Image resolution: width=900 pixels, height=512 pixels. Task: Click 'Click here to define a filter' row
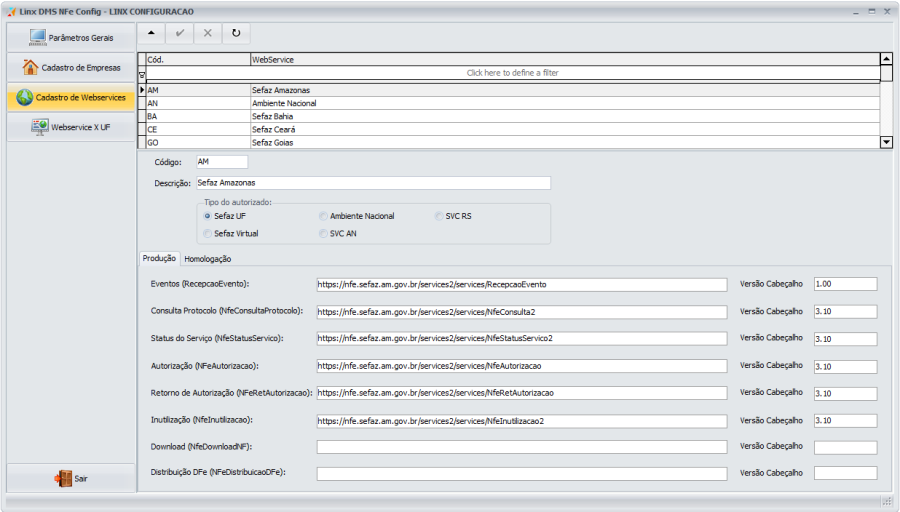(x=513, y=73)
